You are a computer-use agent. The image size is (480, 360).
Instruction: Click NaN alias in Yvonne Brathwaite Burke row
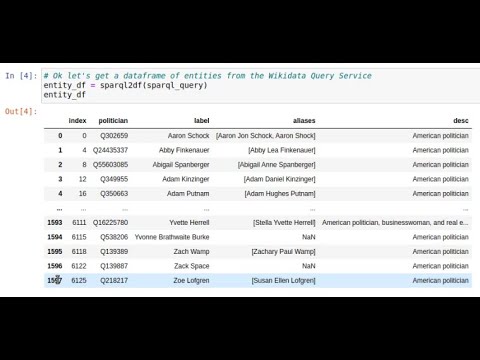click(308, 237)
